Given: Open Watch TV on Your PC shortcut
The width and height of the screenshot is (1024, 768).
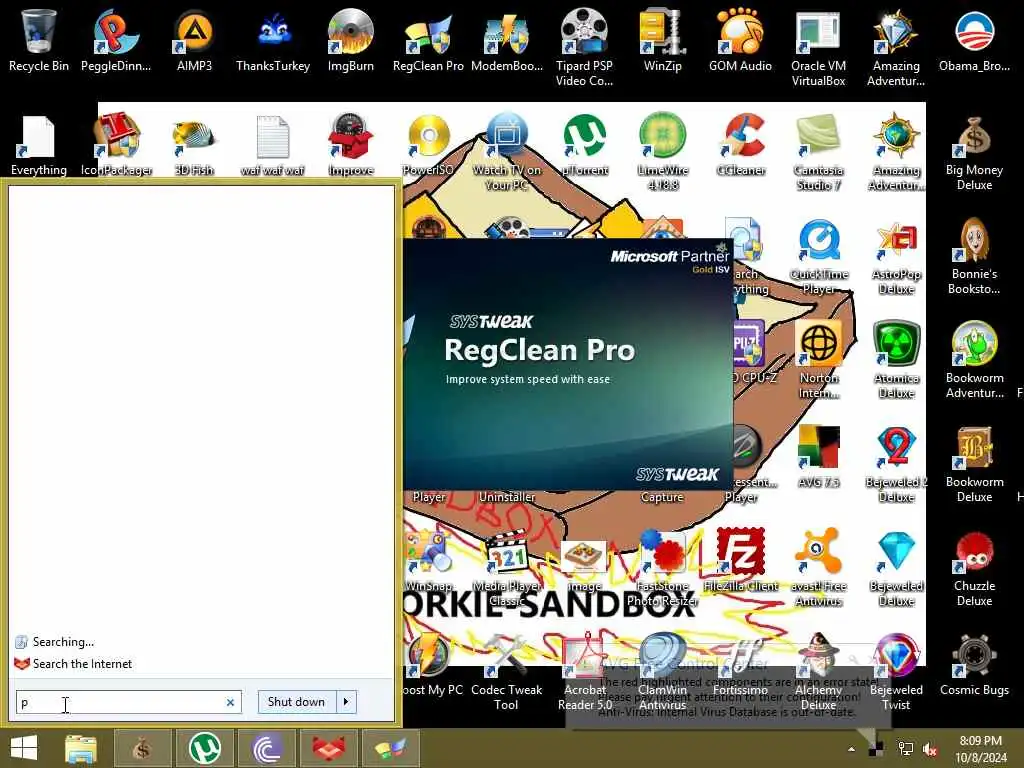Looking at the screenshot, I should pyautogui.click(x=507, y=152).
